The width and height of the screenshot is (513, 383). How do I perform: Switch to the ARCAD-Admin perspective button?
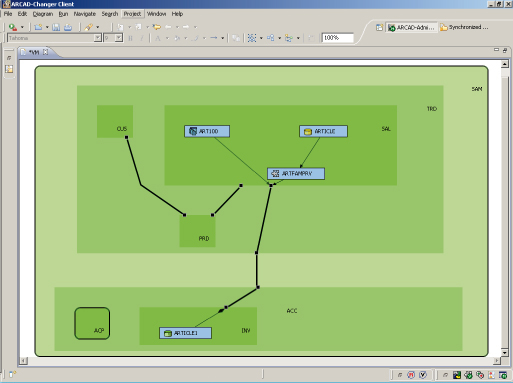click(411, 27)
